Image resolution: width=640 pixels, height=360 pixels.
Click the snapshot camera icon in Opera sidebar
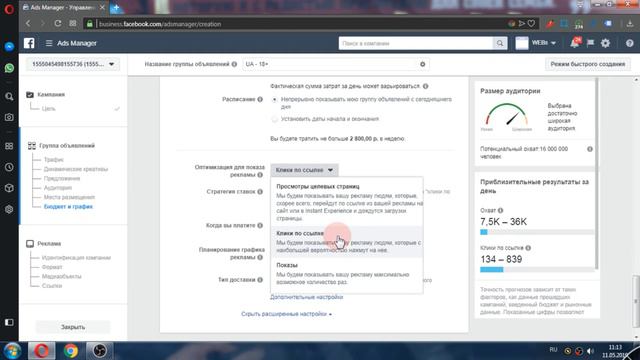point(9,117)
